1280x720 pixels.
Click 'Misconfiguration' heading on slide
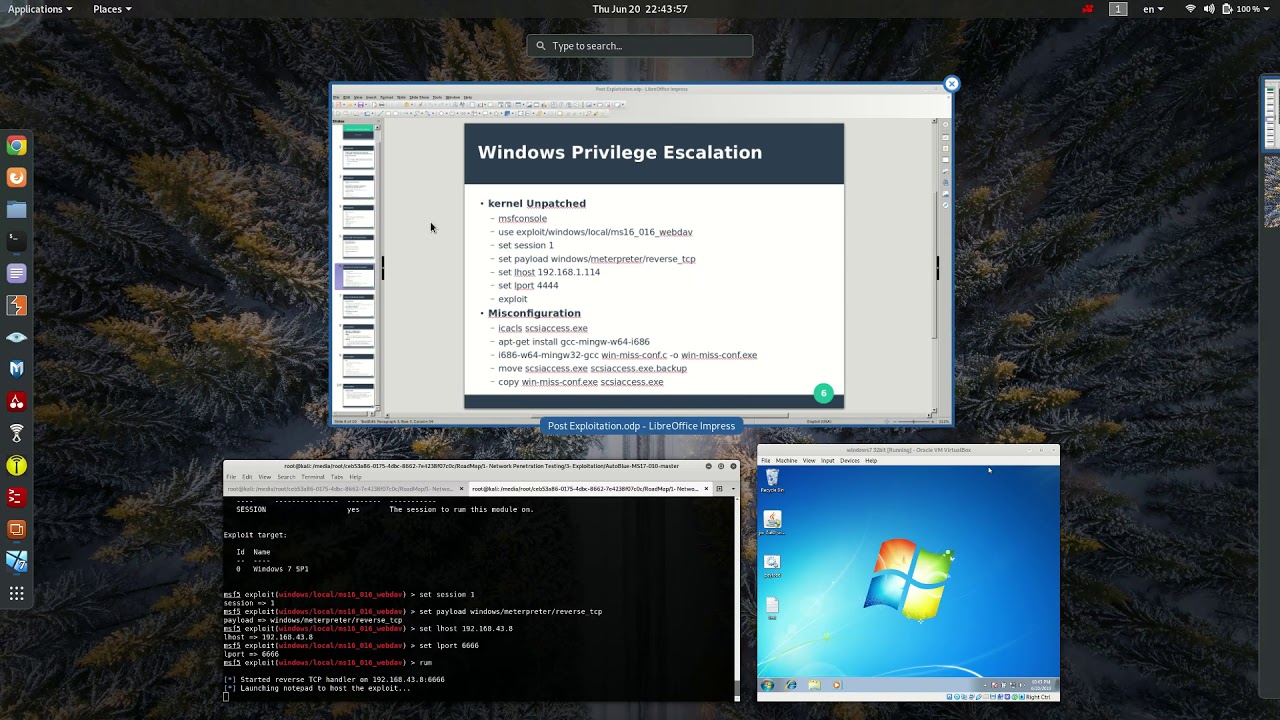tap(534, 313)
